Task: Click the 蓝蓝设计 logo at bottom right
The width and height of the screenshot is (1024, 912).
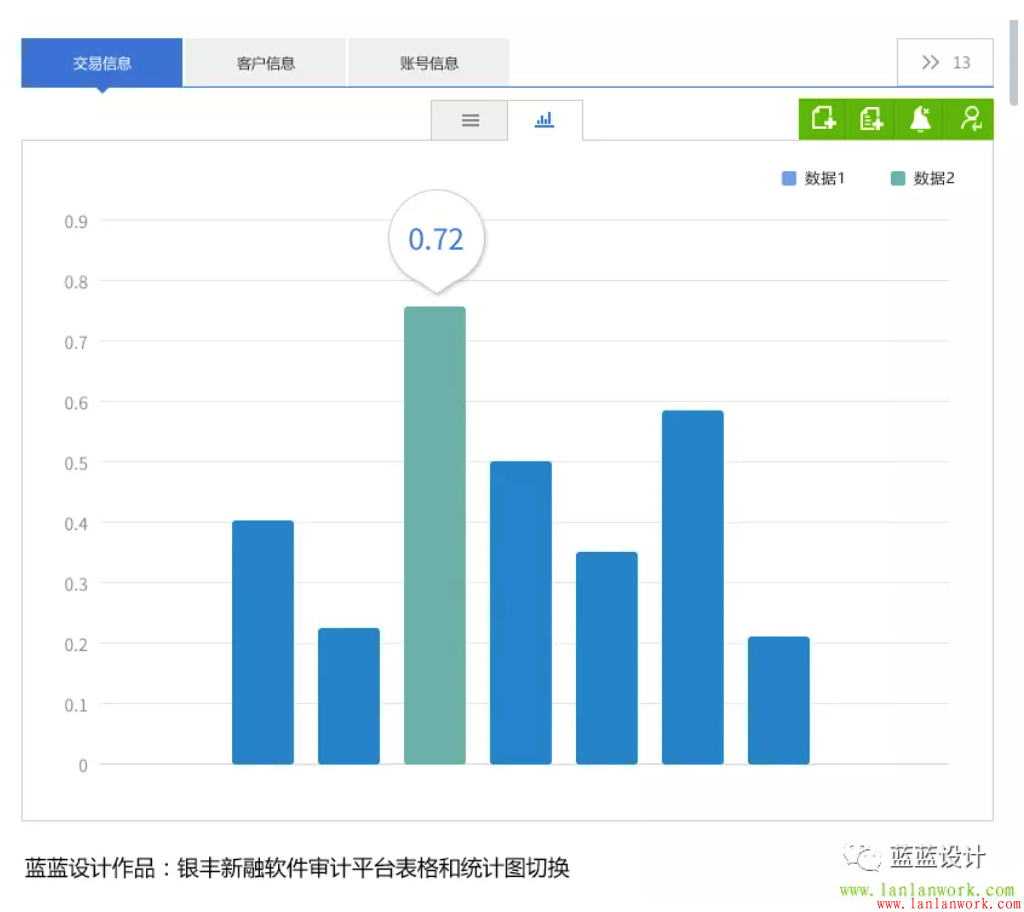Action: pos(936,855)
